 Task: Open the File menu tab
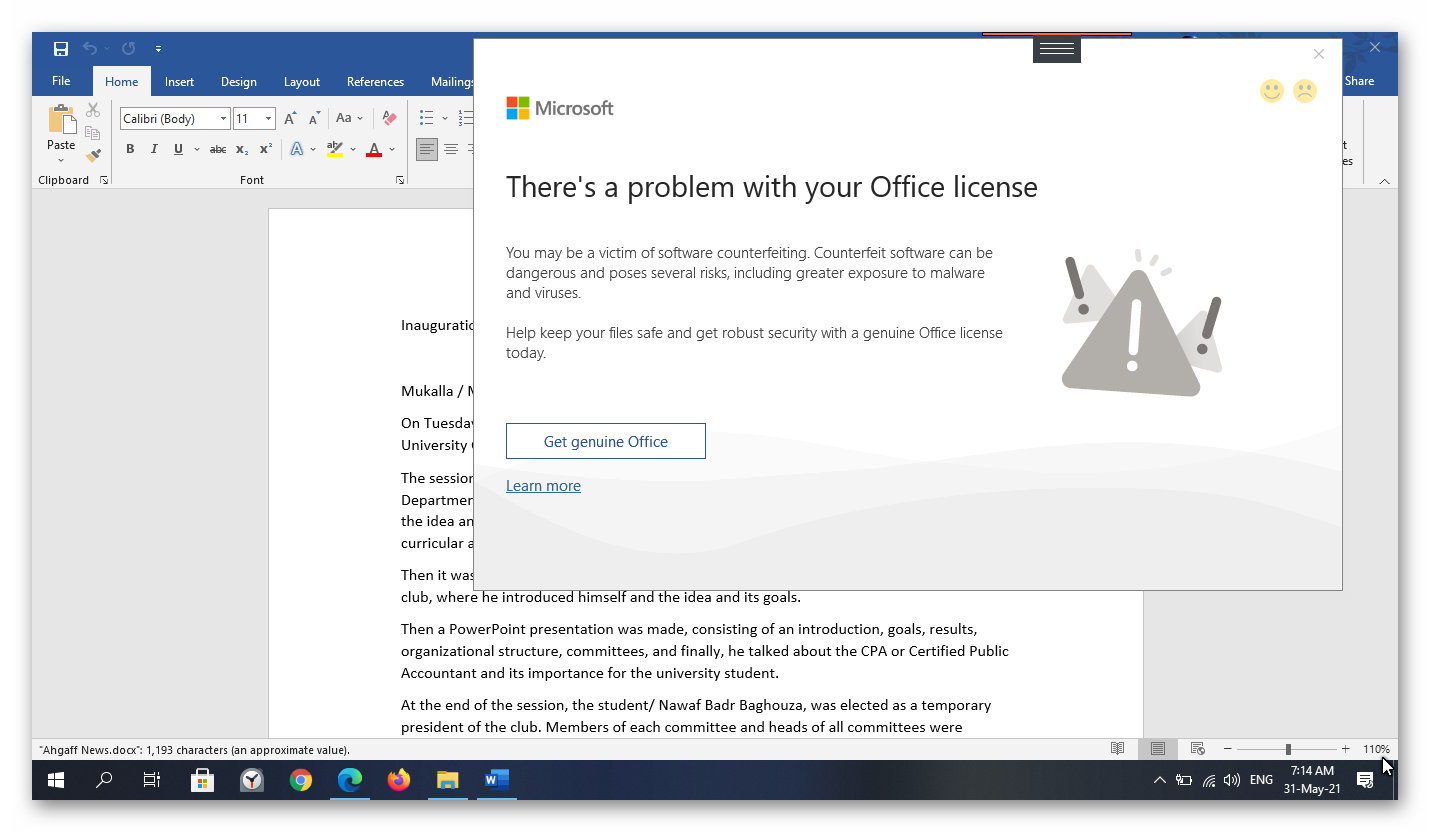pos(61,81)
